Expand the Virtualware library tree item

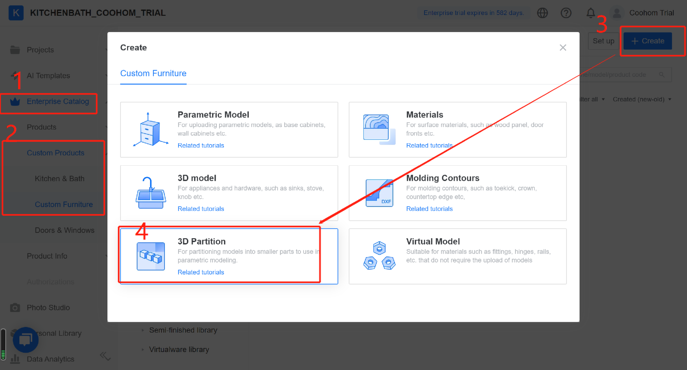(x=179, y=349)
